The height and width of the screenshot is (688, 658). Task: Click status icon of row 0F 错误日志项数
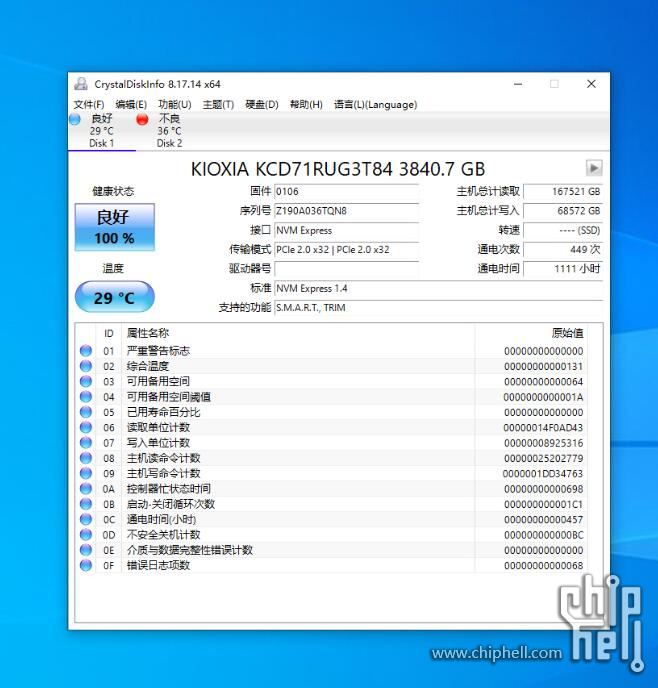point(86,565)
